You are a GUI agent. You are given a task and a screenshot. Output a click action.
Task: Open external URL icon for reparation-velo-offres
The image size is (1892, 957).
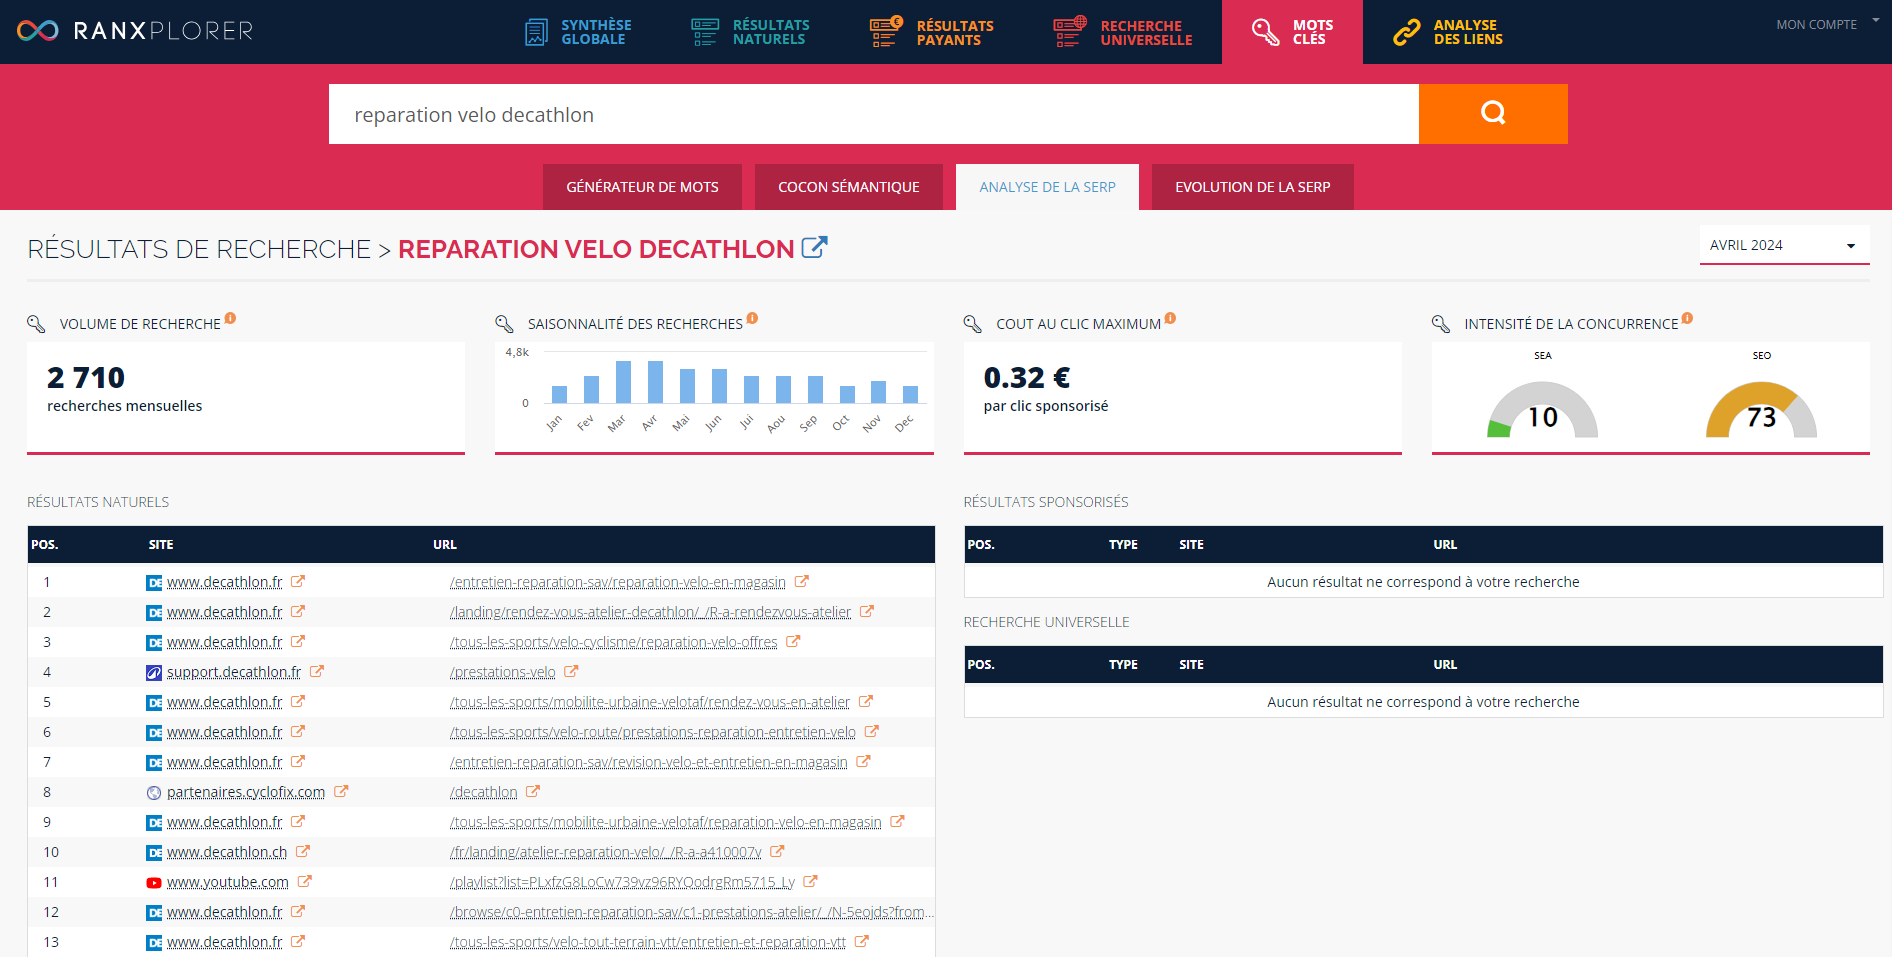click(x=793, y=641)
